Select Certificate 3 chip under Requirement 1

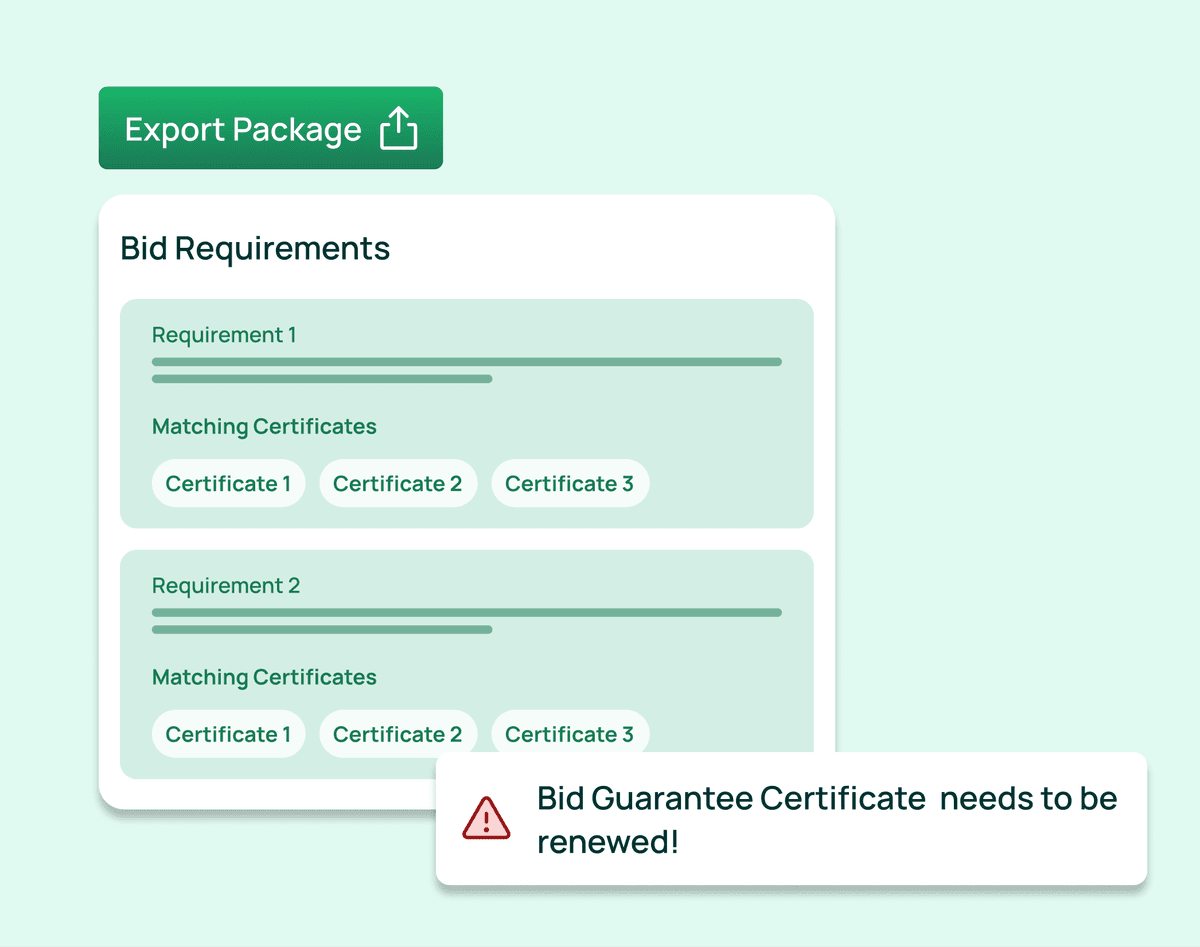[x=569, y=484]
